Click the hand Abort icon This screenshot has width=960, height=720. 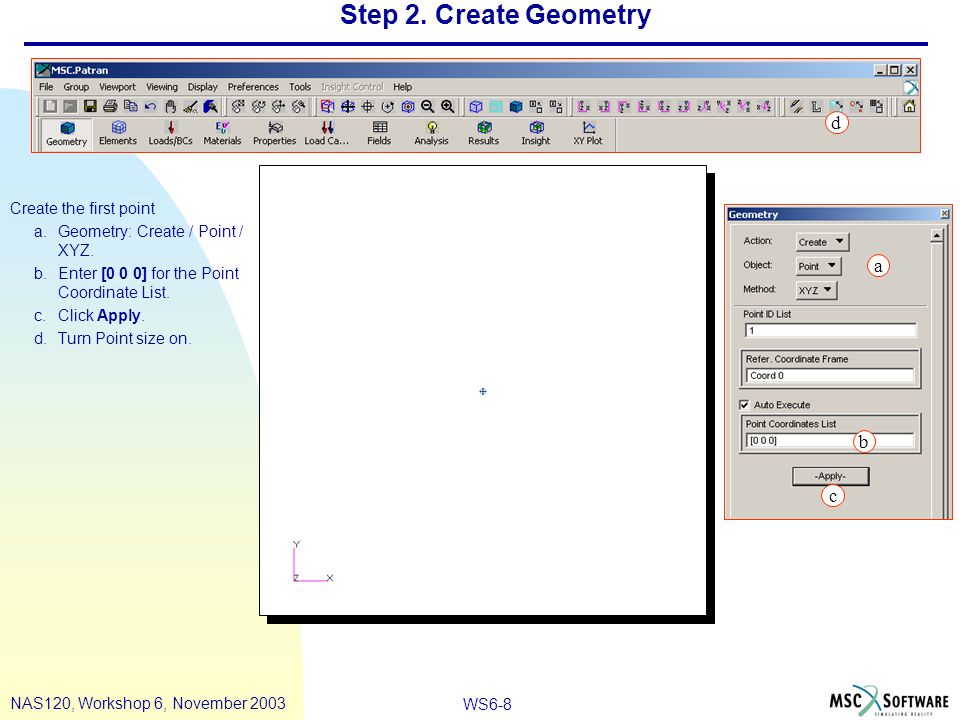tap(170, 107)
